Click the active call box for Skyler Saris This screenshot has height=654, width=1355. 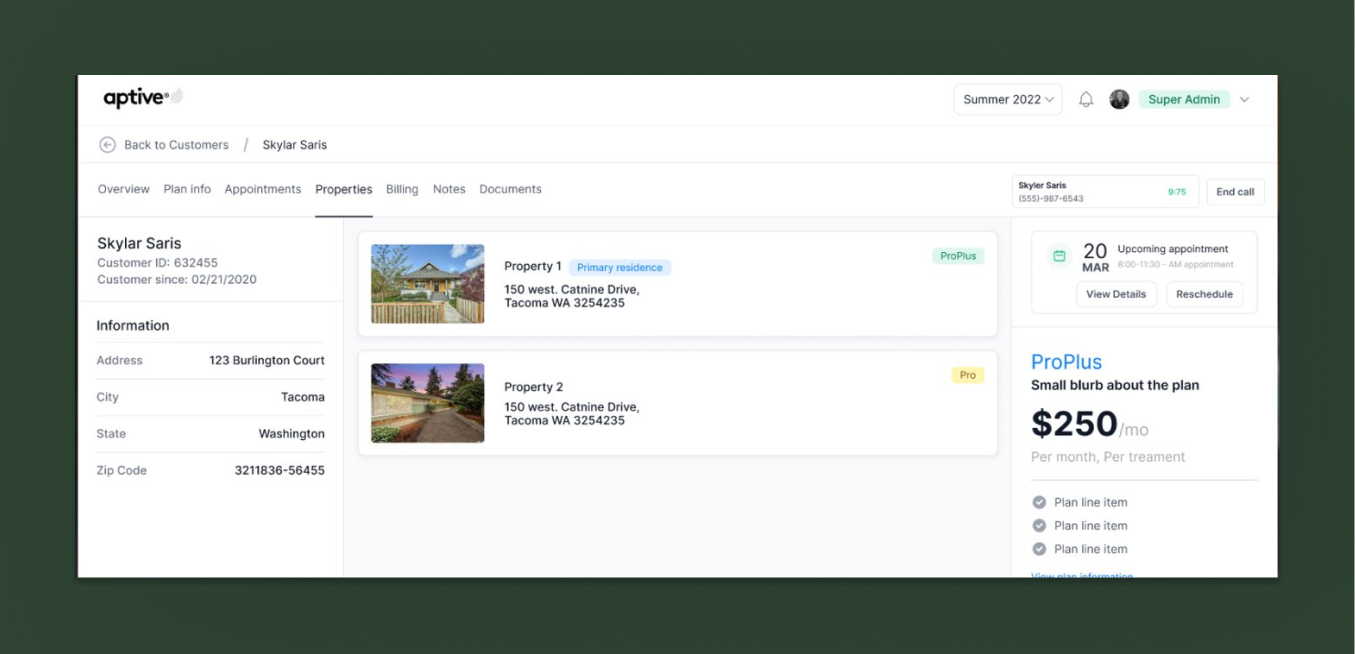[1105, 192]
